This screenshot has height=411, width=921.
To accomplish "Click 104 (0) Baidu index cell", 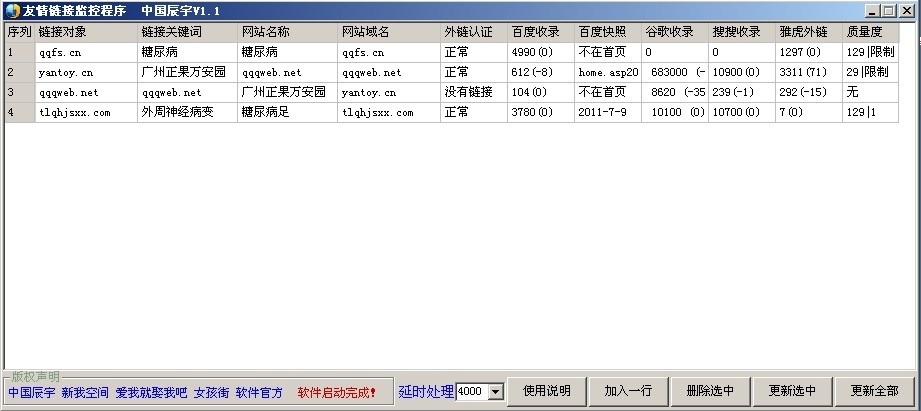I will [x=540, y=92].
